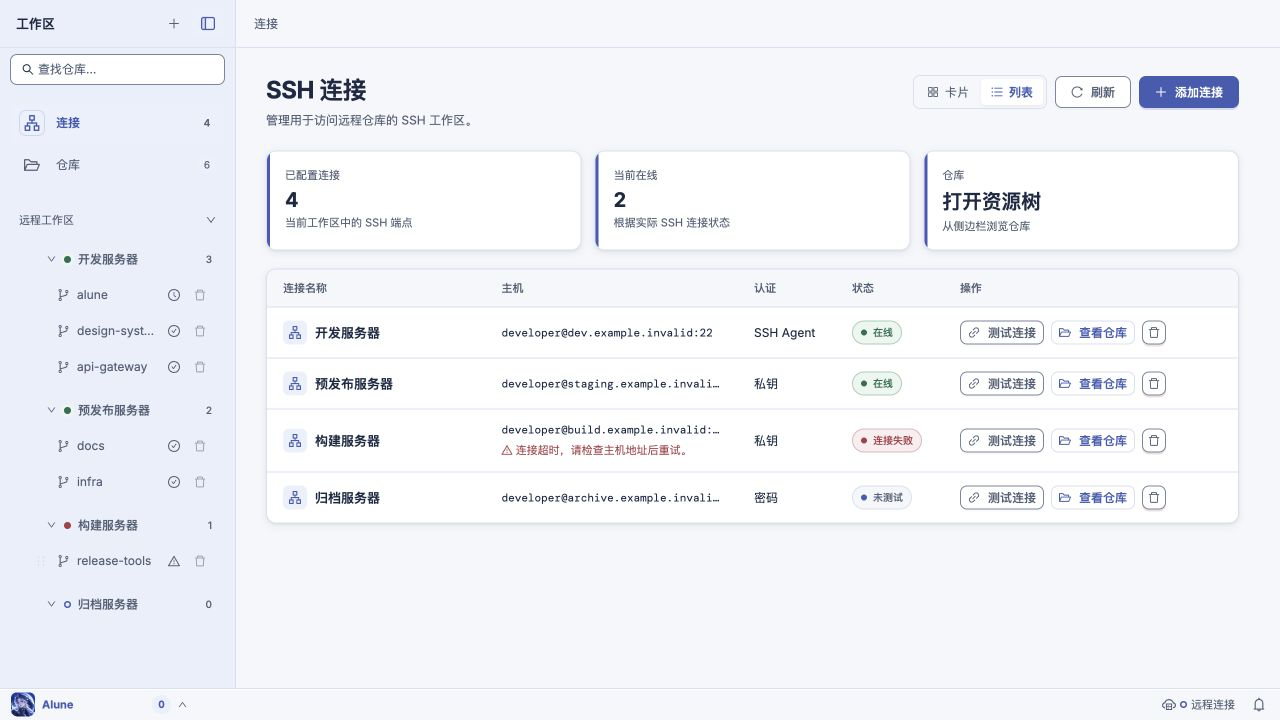This screenshot has width=1280, height=720.
Task: Click the clock status icon next to alune
Action: [174, 295]
